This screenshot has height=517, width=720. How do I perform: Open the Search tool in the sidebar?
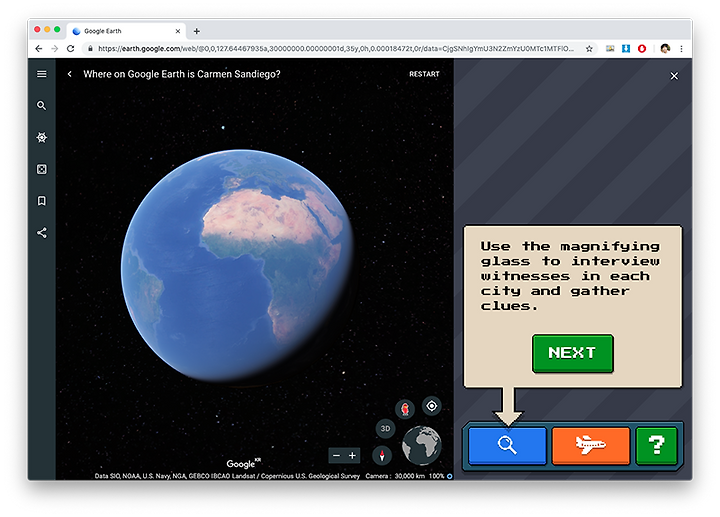pos(41,106)
